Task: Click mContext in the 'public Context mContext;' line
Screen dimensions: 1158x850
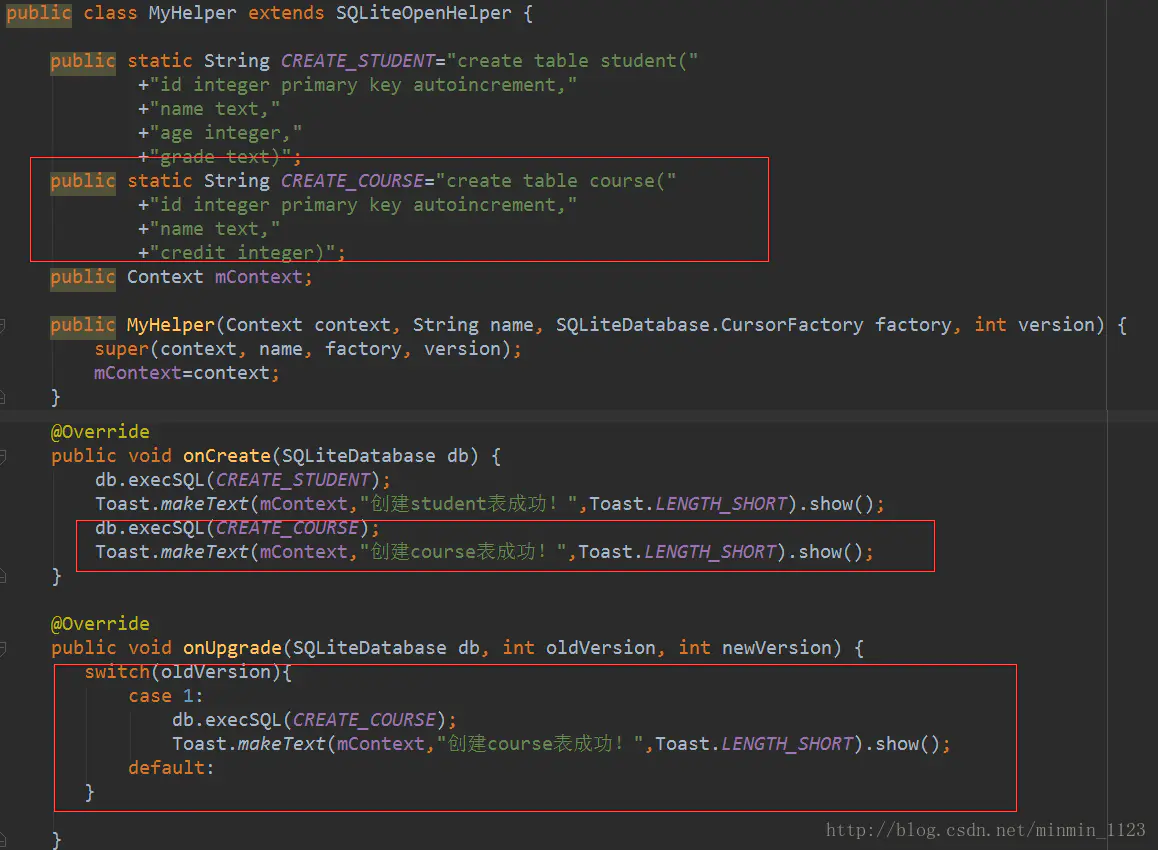Action: click(x=258, y=277)
